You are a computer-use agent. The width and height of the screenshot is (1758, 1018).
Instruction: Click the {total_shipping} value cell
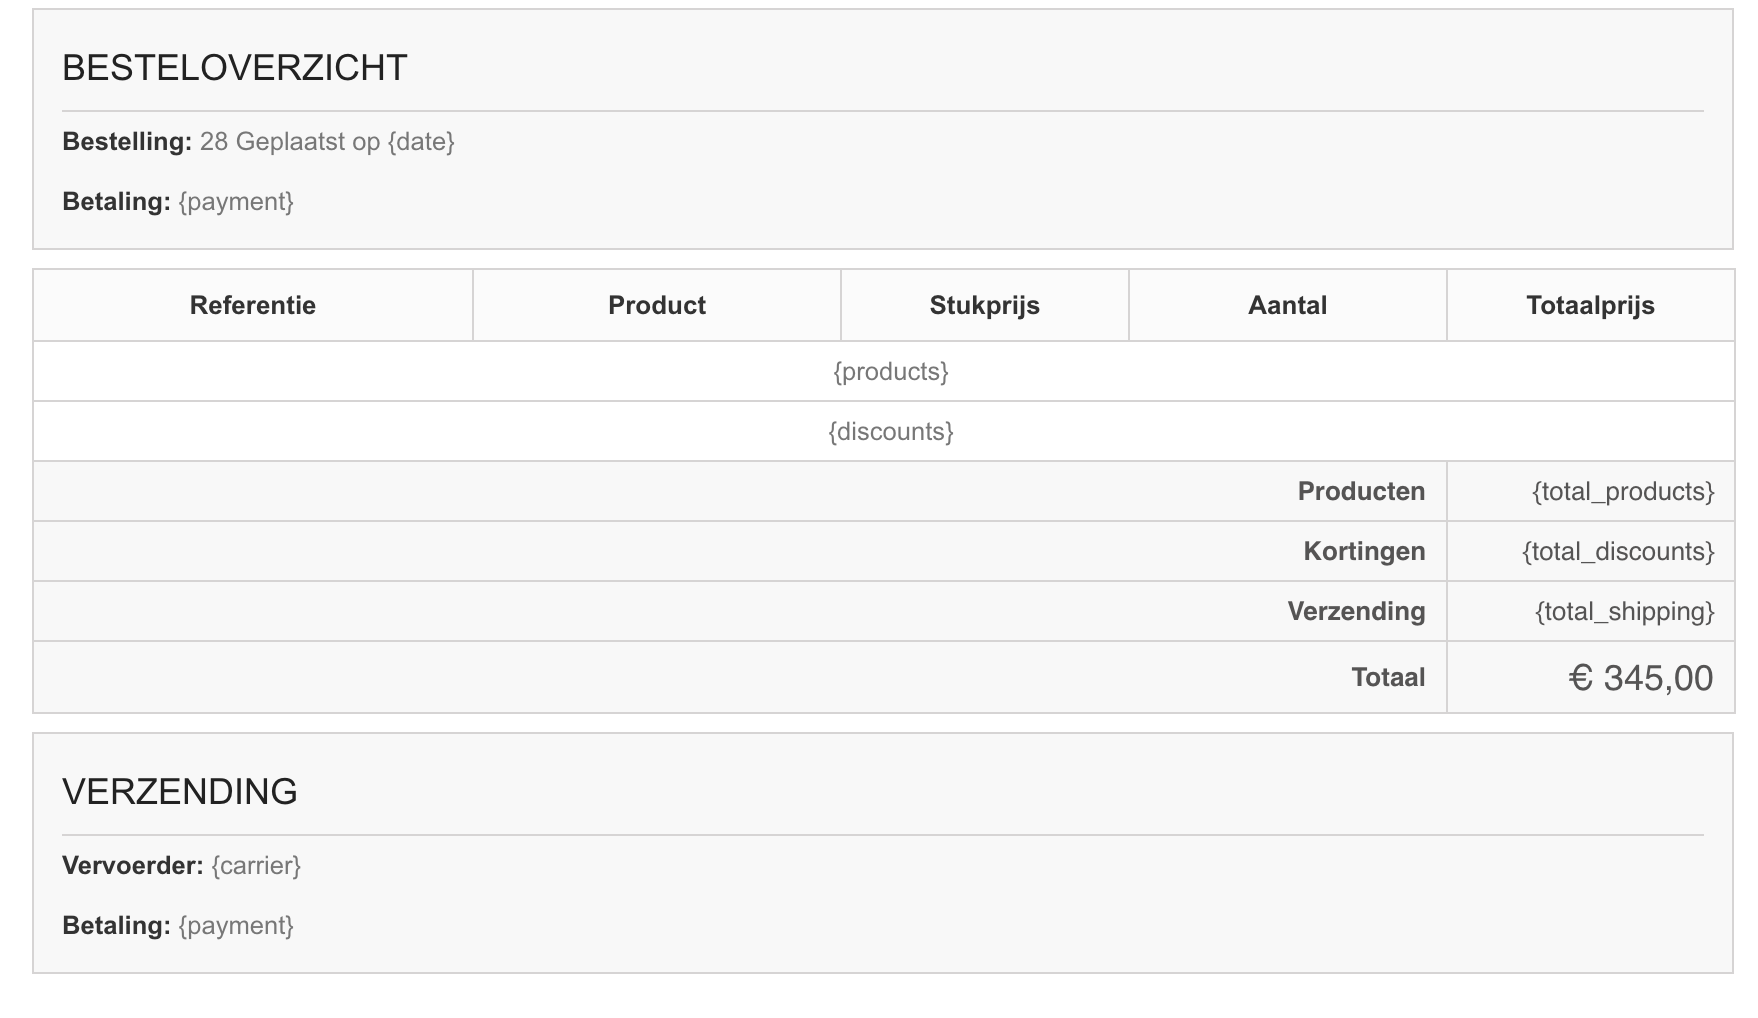click(x=1591, y=611)
